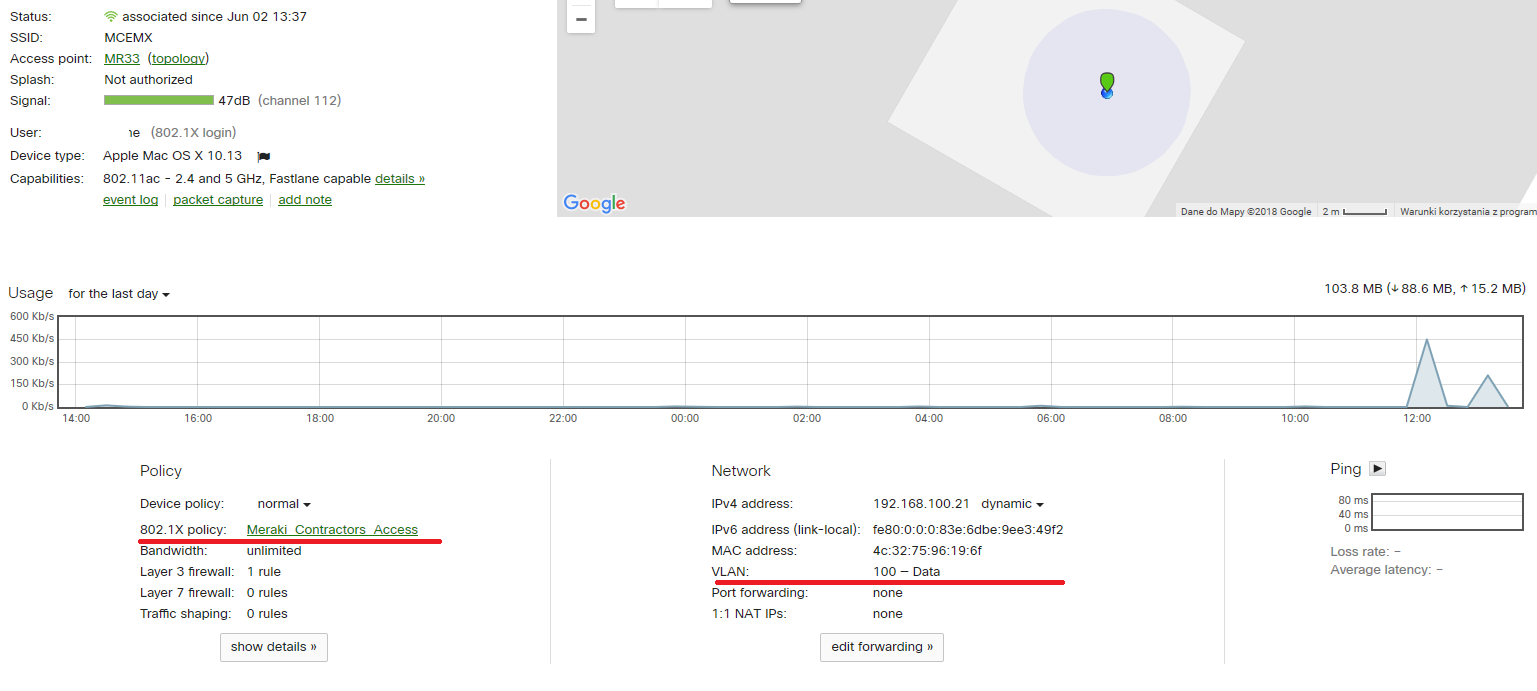
Task: Click the Traffic shaping '0 rules' value
Action: tap(267, 614)
